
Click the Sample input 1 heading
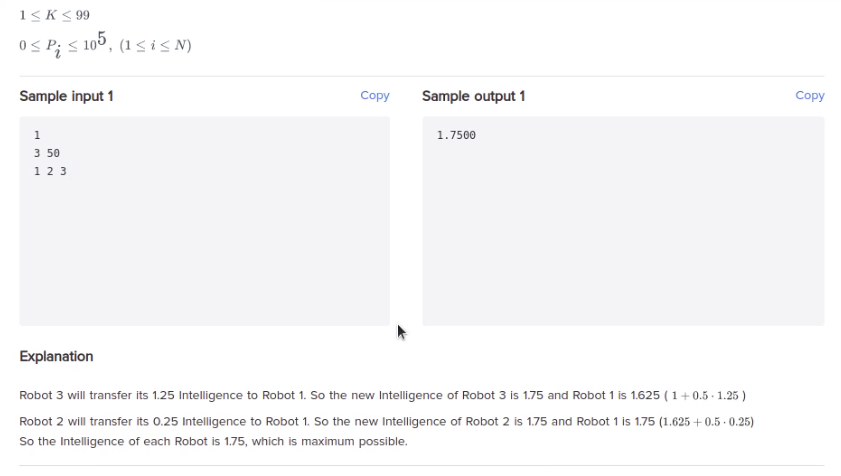[67, 96]
